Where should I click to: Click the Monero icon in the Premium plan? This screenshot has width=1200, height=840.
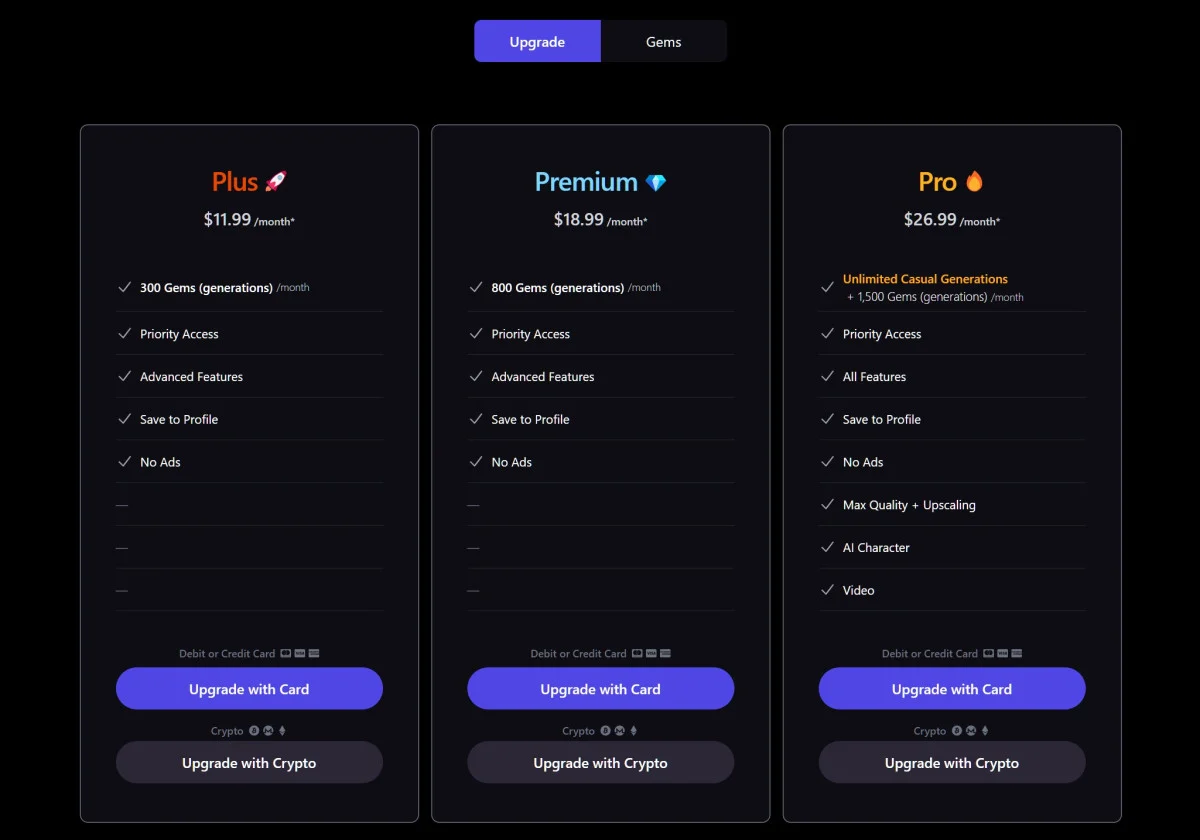pos(619,731)
